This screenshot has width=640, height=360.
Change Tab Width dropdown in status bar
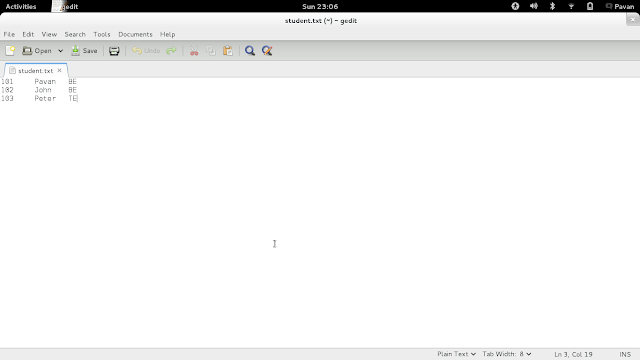[507, 354]
